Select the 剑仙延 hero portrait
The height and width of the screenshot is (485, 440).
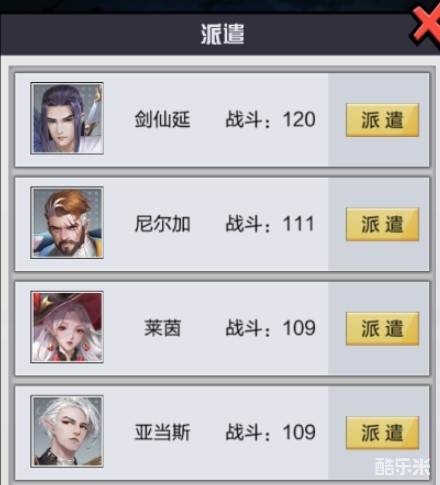coord(67,118)
